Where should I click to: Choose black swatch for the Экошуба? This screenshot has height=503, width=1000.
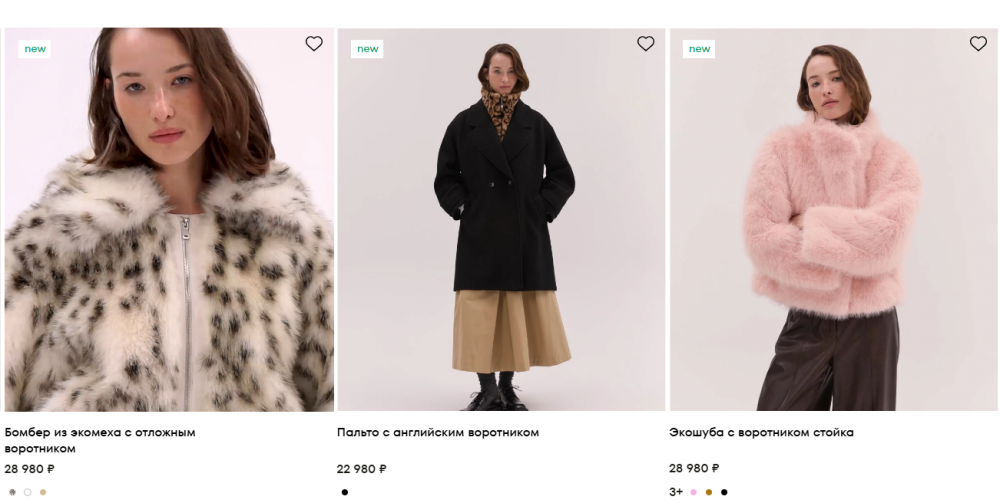[724, 492]
